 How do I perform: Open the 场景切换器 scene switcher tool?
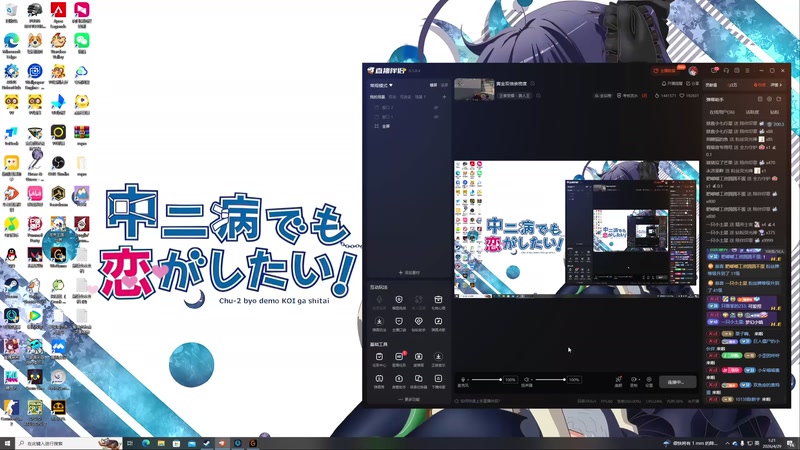[418, 380]
